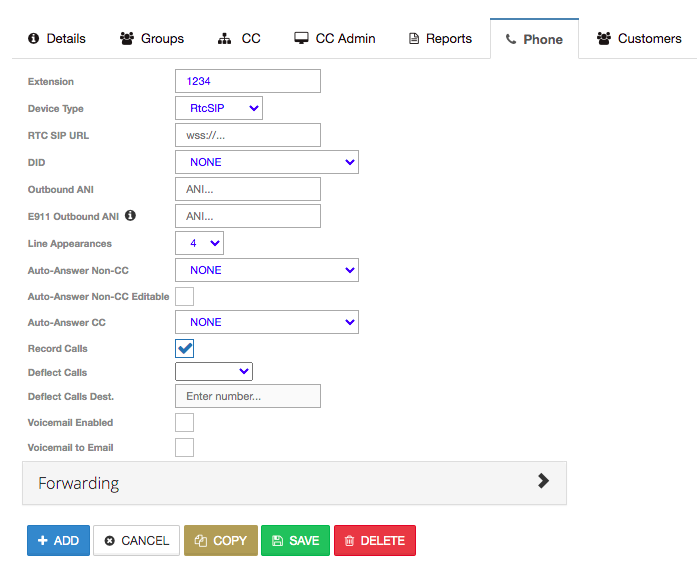Switch to the Details tab
The height and width of the screenshot is (564, 697).
(56, 39)
